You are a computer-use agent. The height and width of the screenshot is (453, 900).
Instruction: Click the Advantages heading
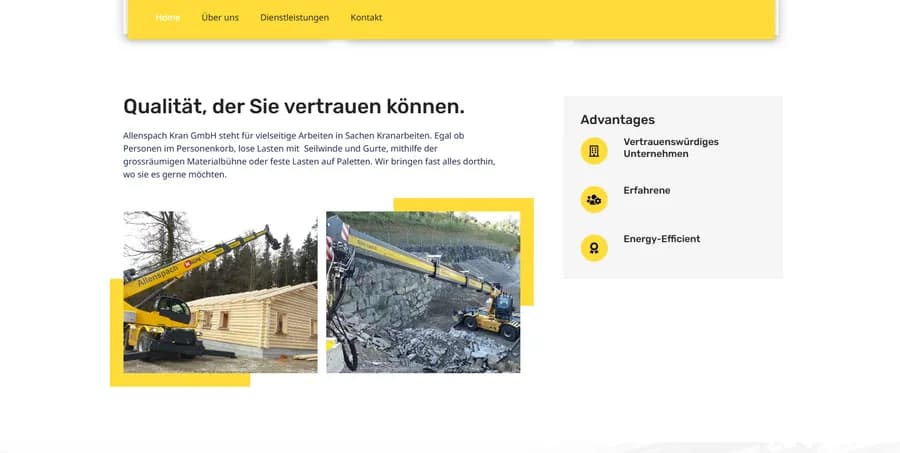[x=618, y=120]
